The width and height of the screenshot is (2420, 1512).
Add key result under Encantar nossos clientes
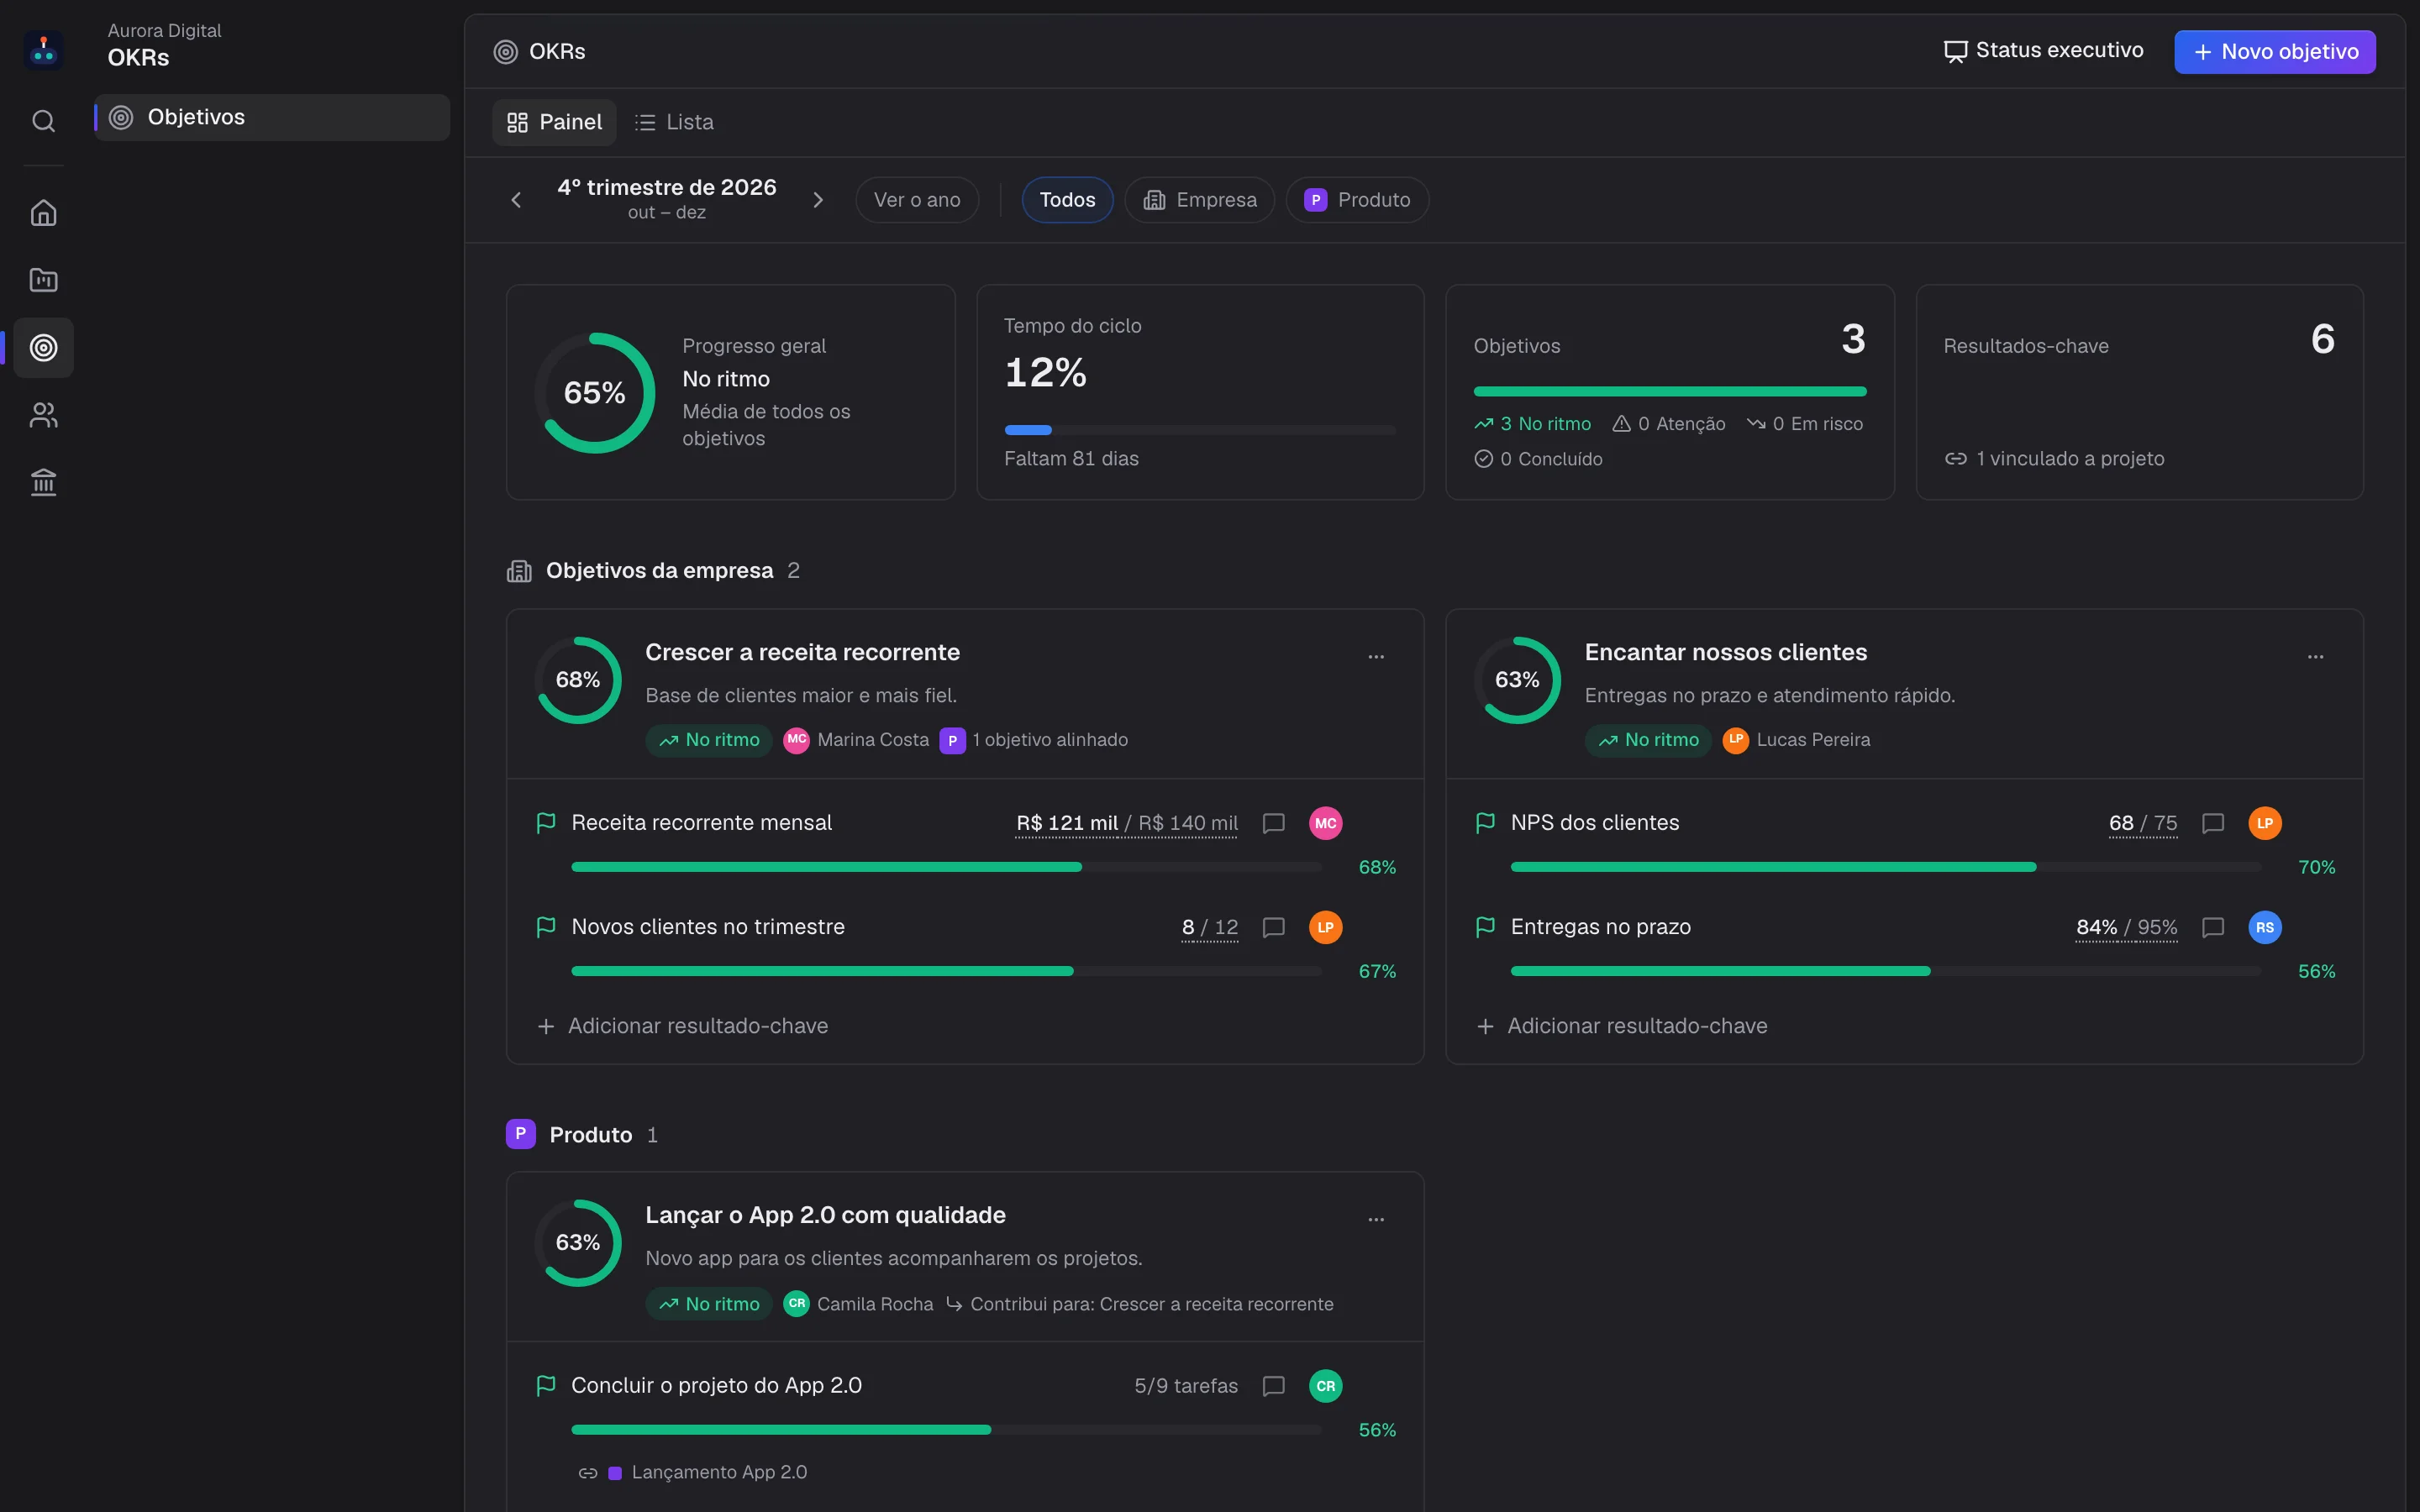coord(1622,1026)
